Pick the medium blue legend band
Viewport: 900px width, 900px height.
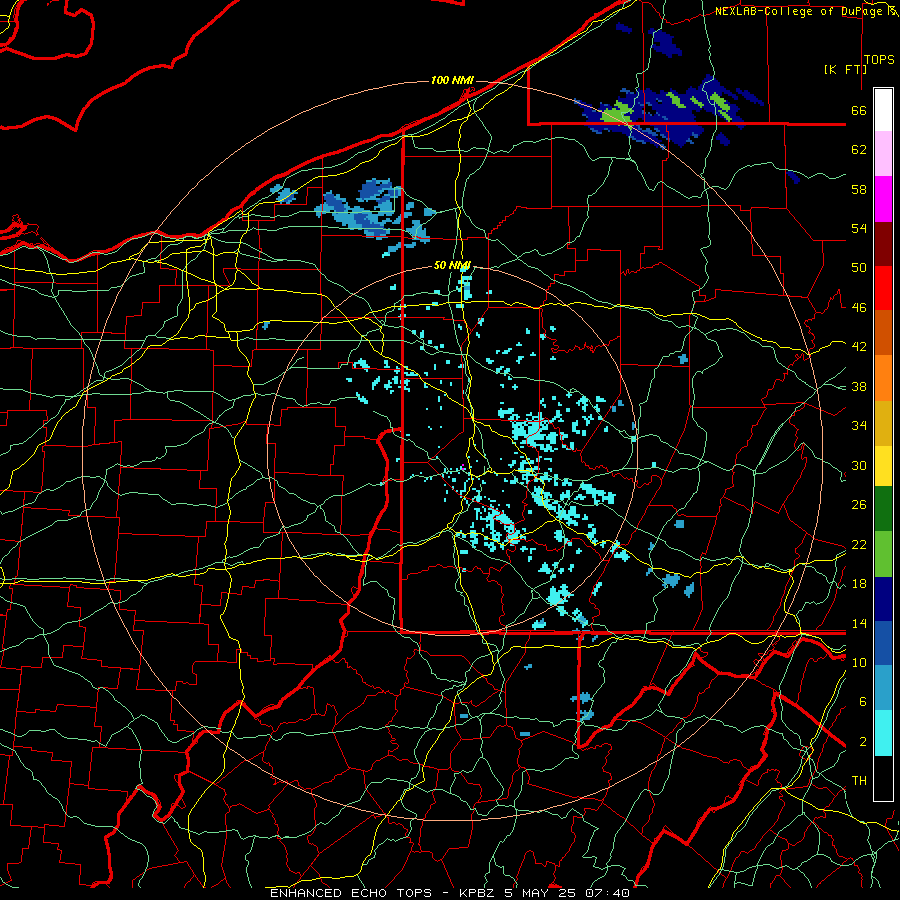tap(883, 644)
